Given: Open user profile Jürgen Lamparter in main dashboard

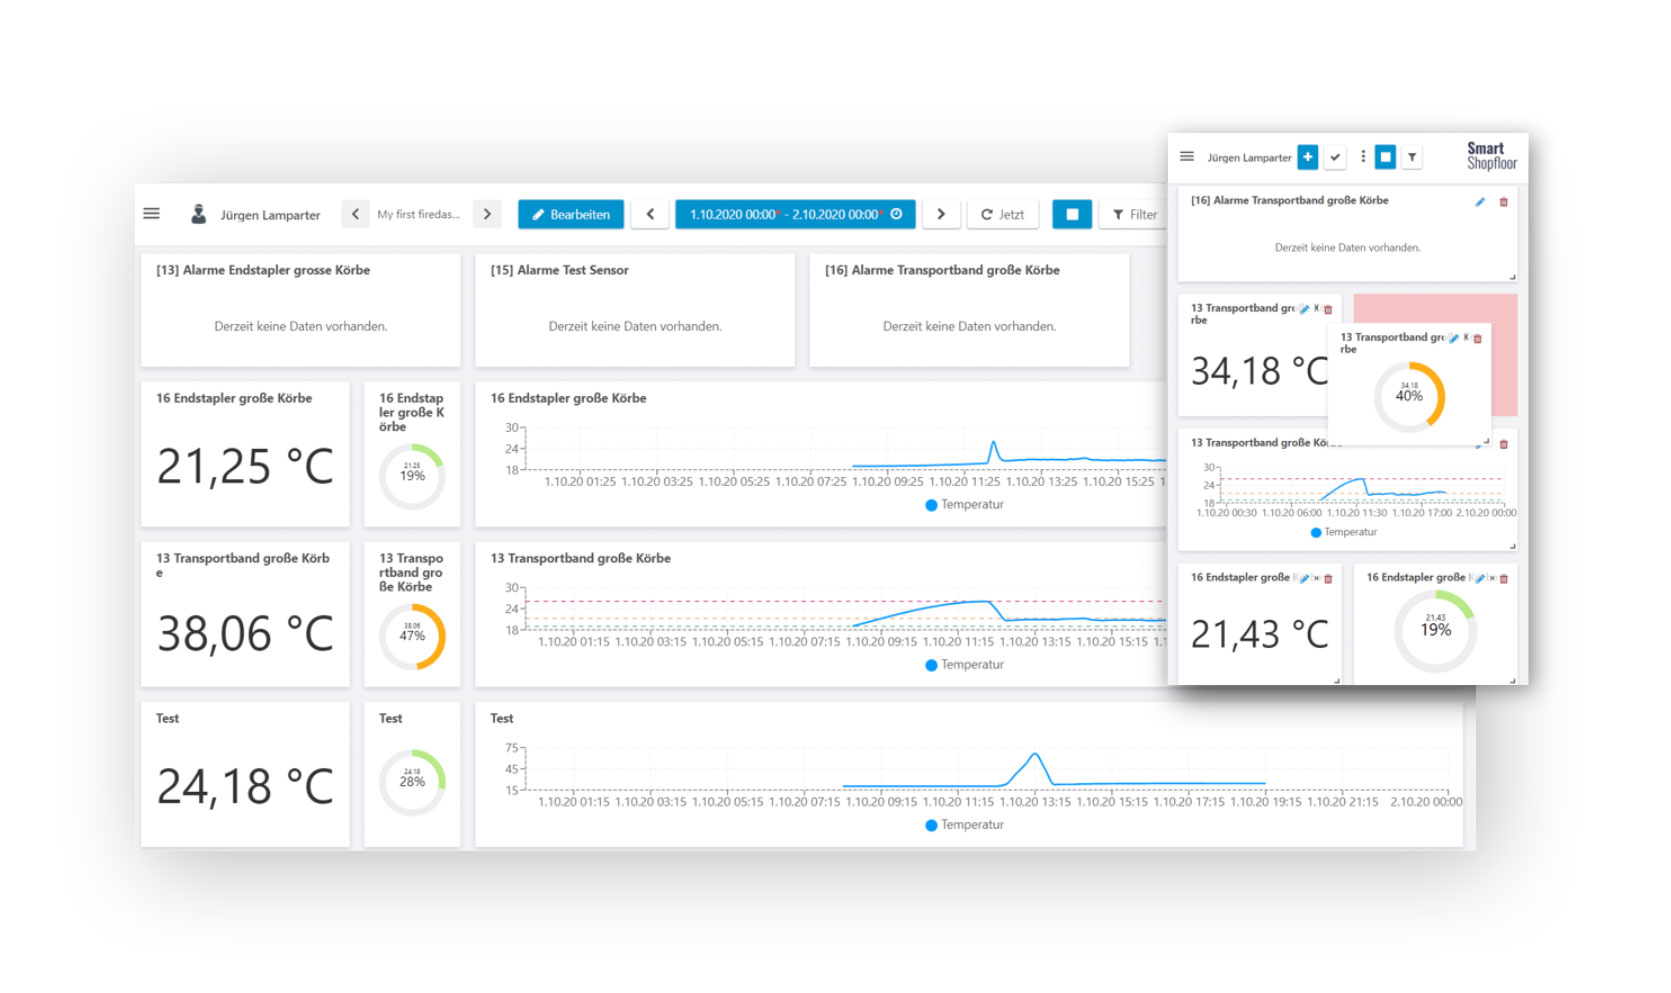Looking at the screenshot, I should 256,214.
